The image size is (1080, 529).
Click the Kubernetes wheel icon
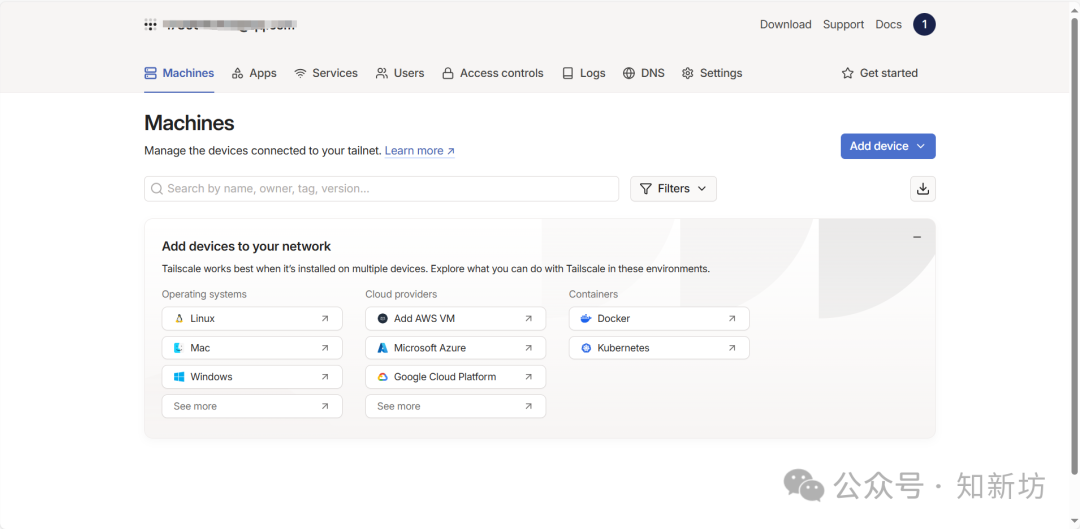tap(586, 348)
